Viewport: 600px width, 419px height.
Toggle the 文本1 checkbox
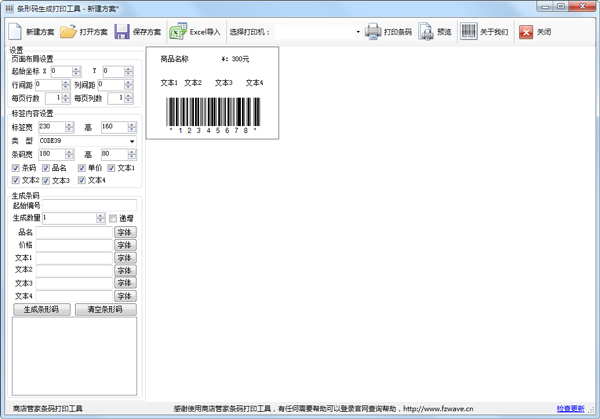[x=111, y=168]
